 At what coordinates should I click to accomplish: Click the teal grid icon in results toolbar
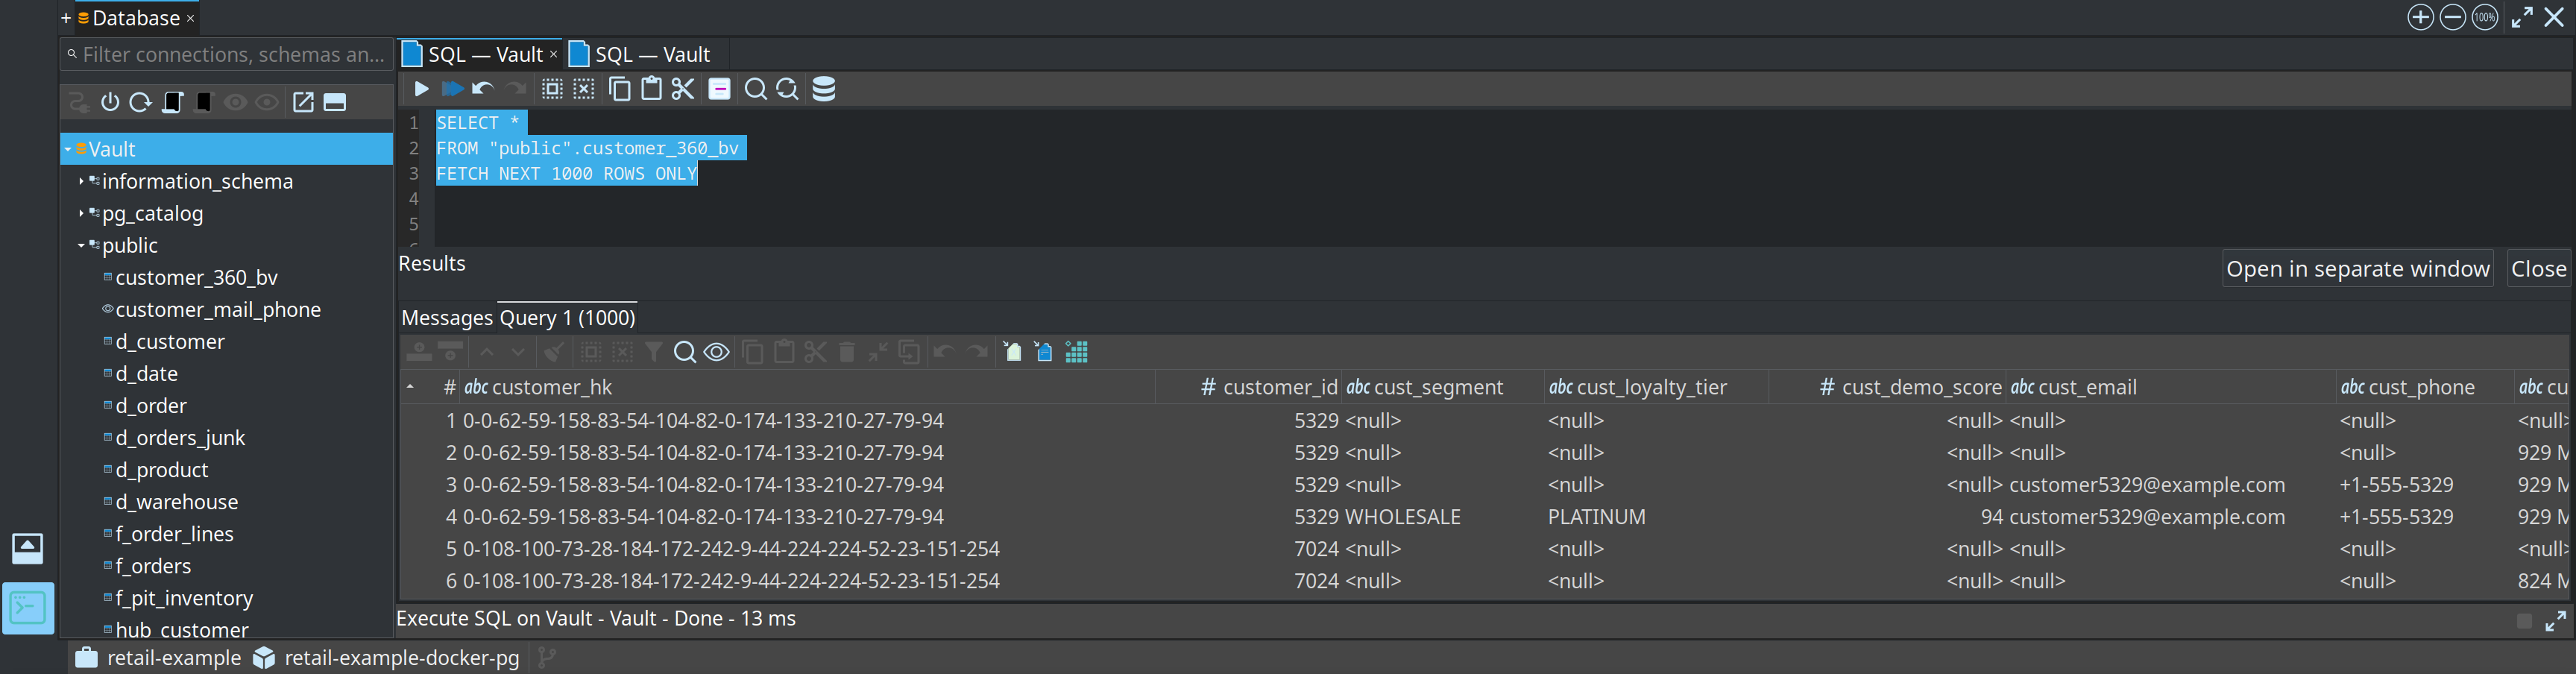click(x=1077, y=352)
